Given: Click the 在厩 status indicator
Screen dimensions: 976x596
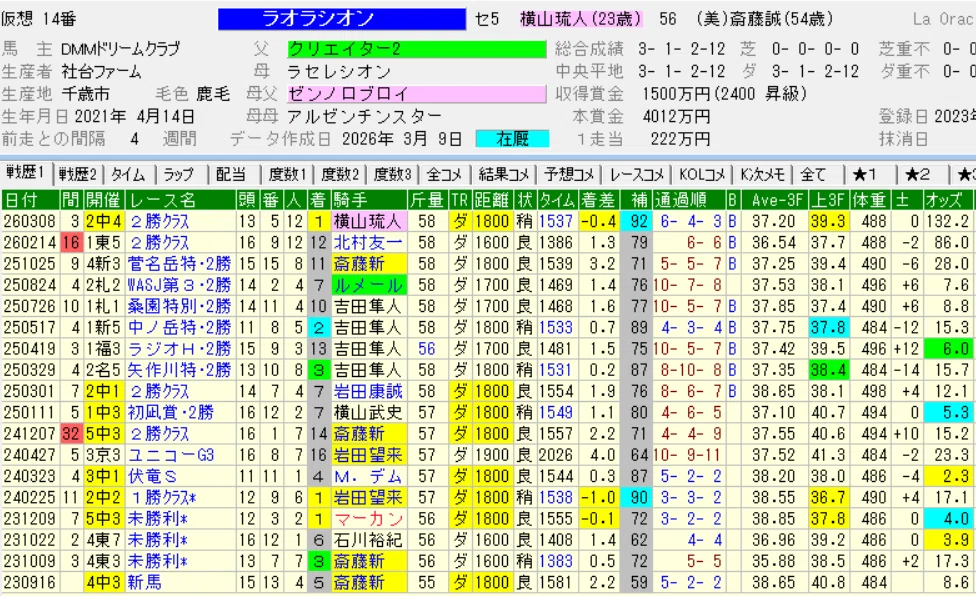Looking at the screenshot, I should (512, 139).
